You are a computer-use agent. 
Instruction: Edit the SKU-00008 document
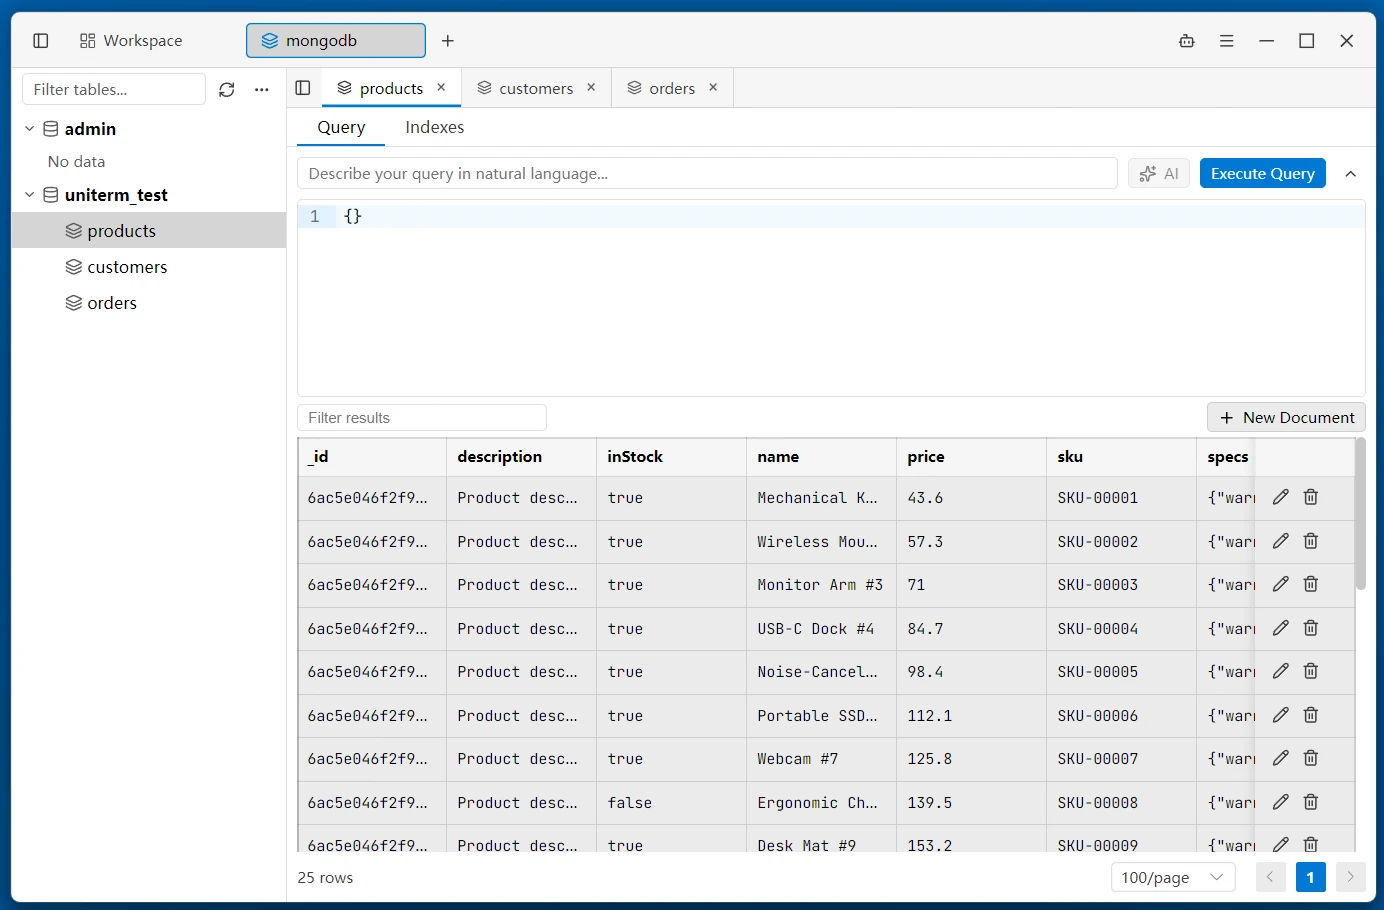point(1281,802)
